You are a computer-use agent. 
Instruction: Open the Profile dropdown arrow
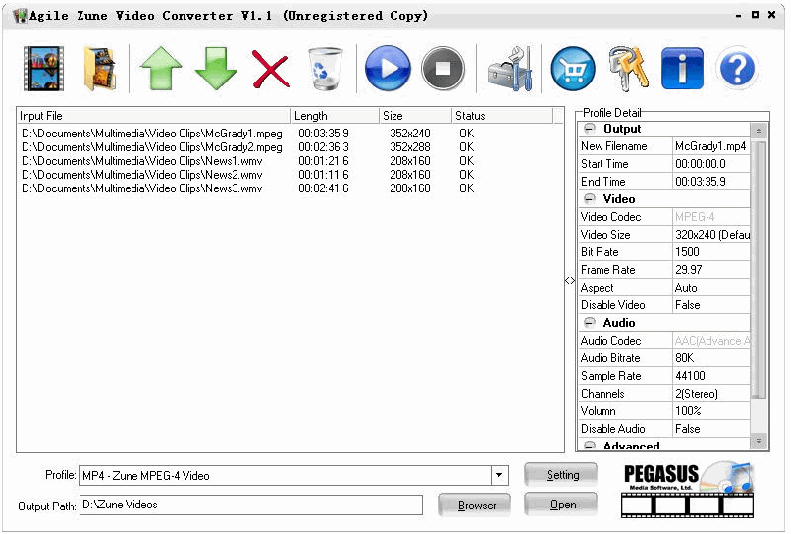click(499, 475)
